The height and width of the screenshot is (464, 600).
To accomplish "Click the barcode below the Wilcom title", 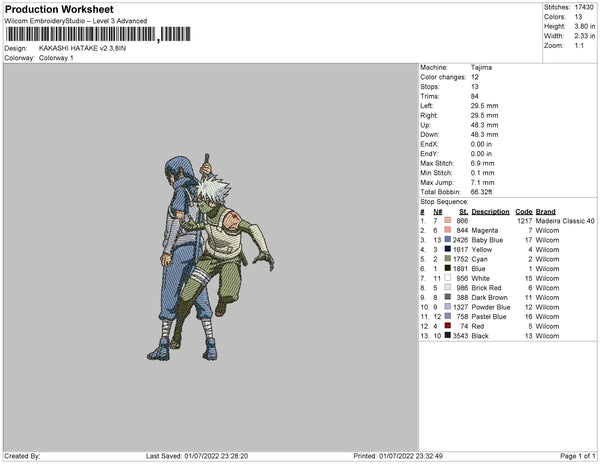I will tap(80, 34).
